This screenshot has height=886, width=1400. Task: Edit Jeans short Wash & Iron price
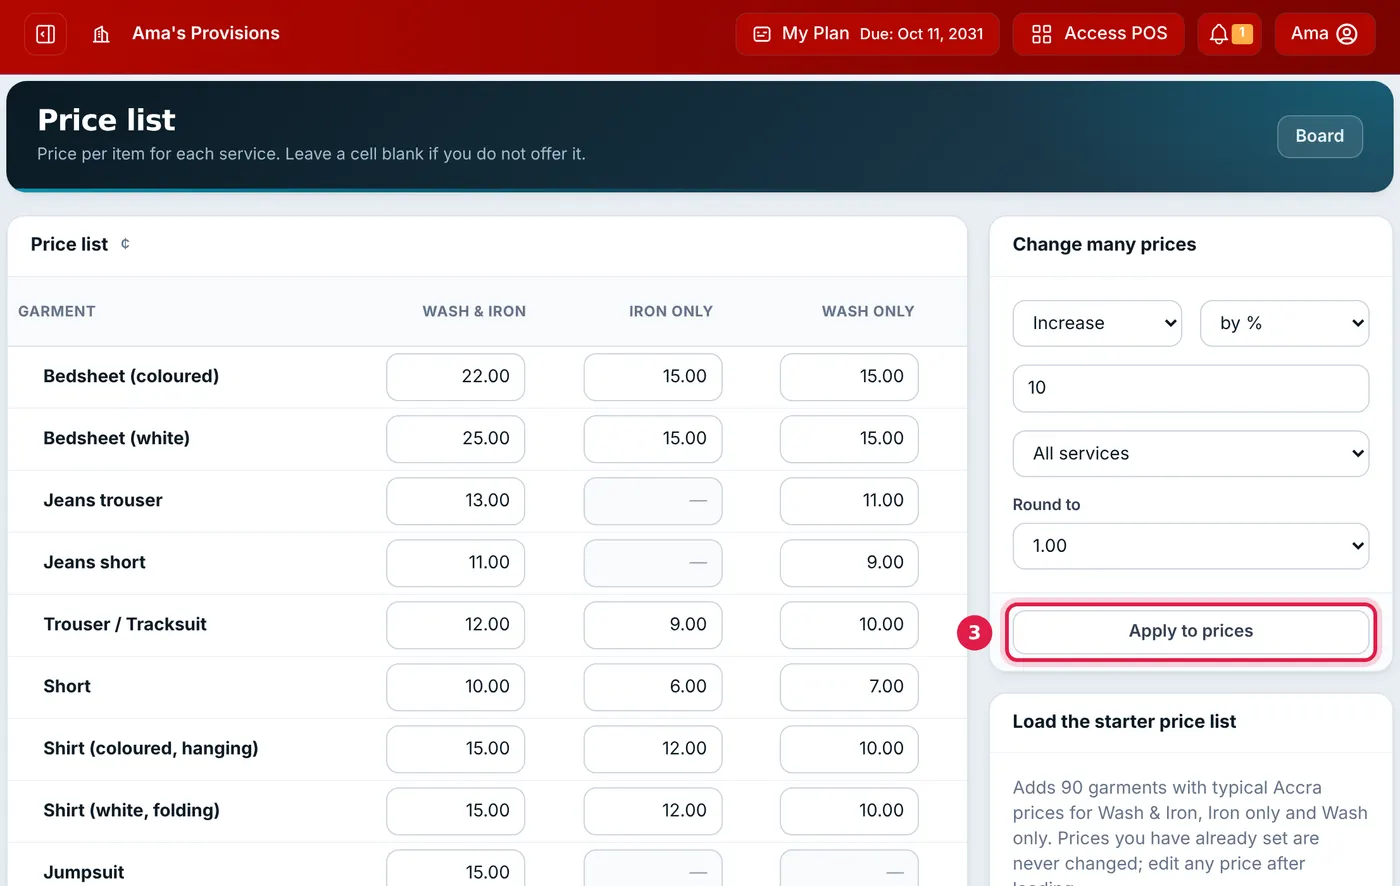tap(456, 563)
